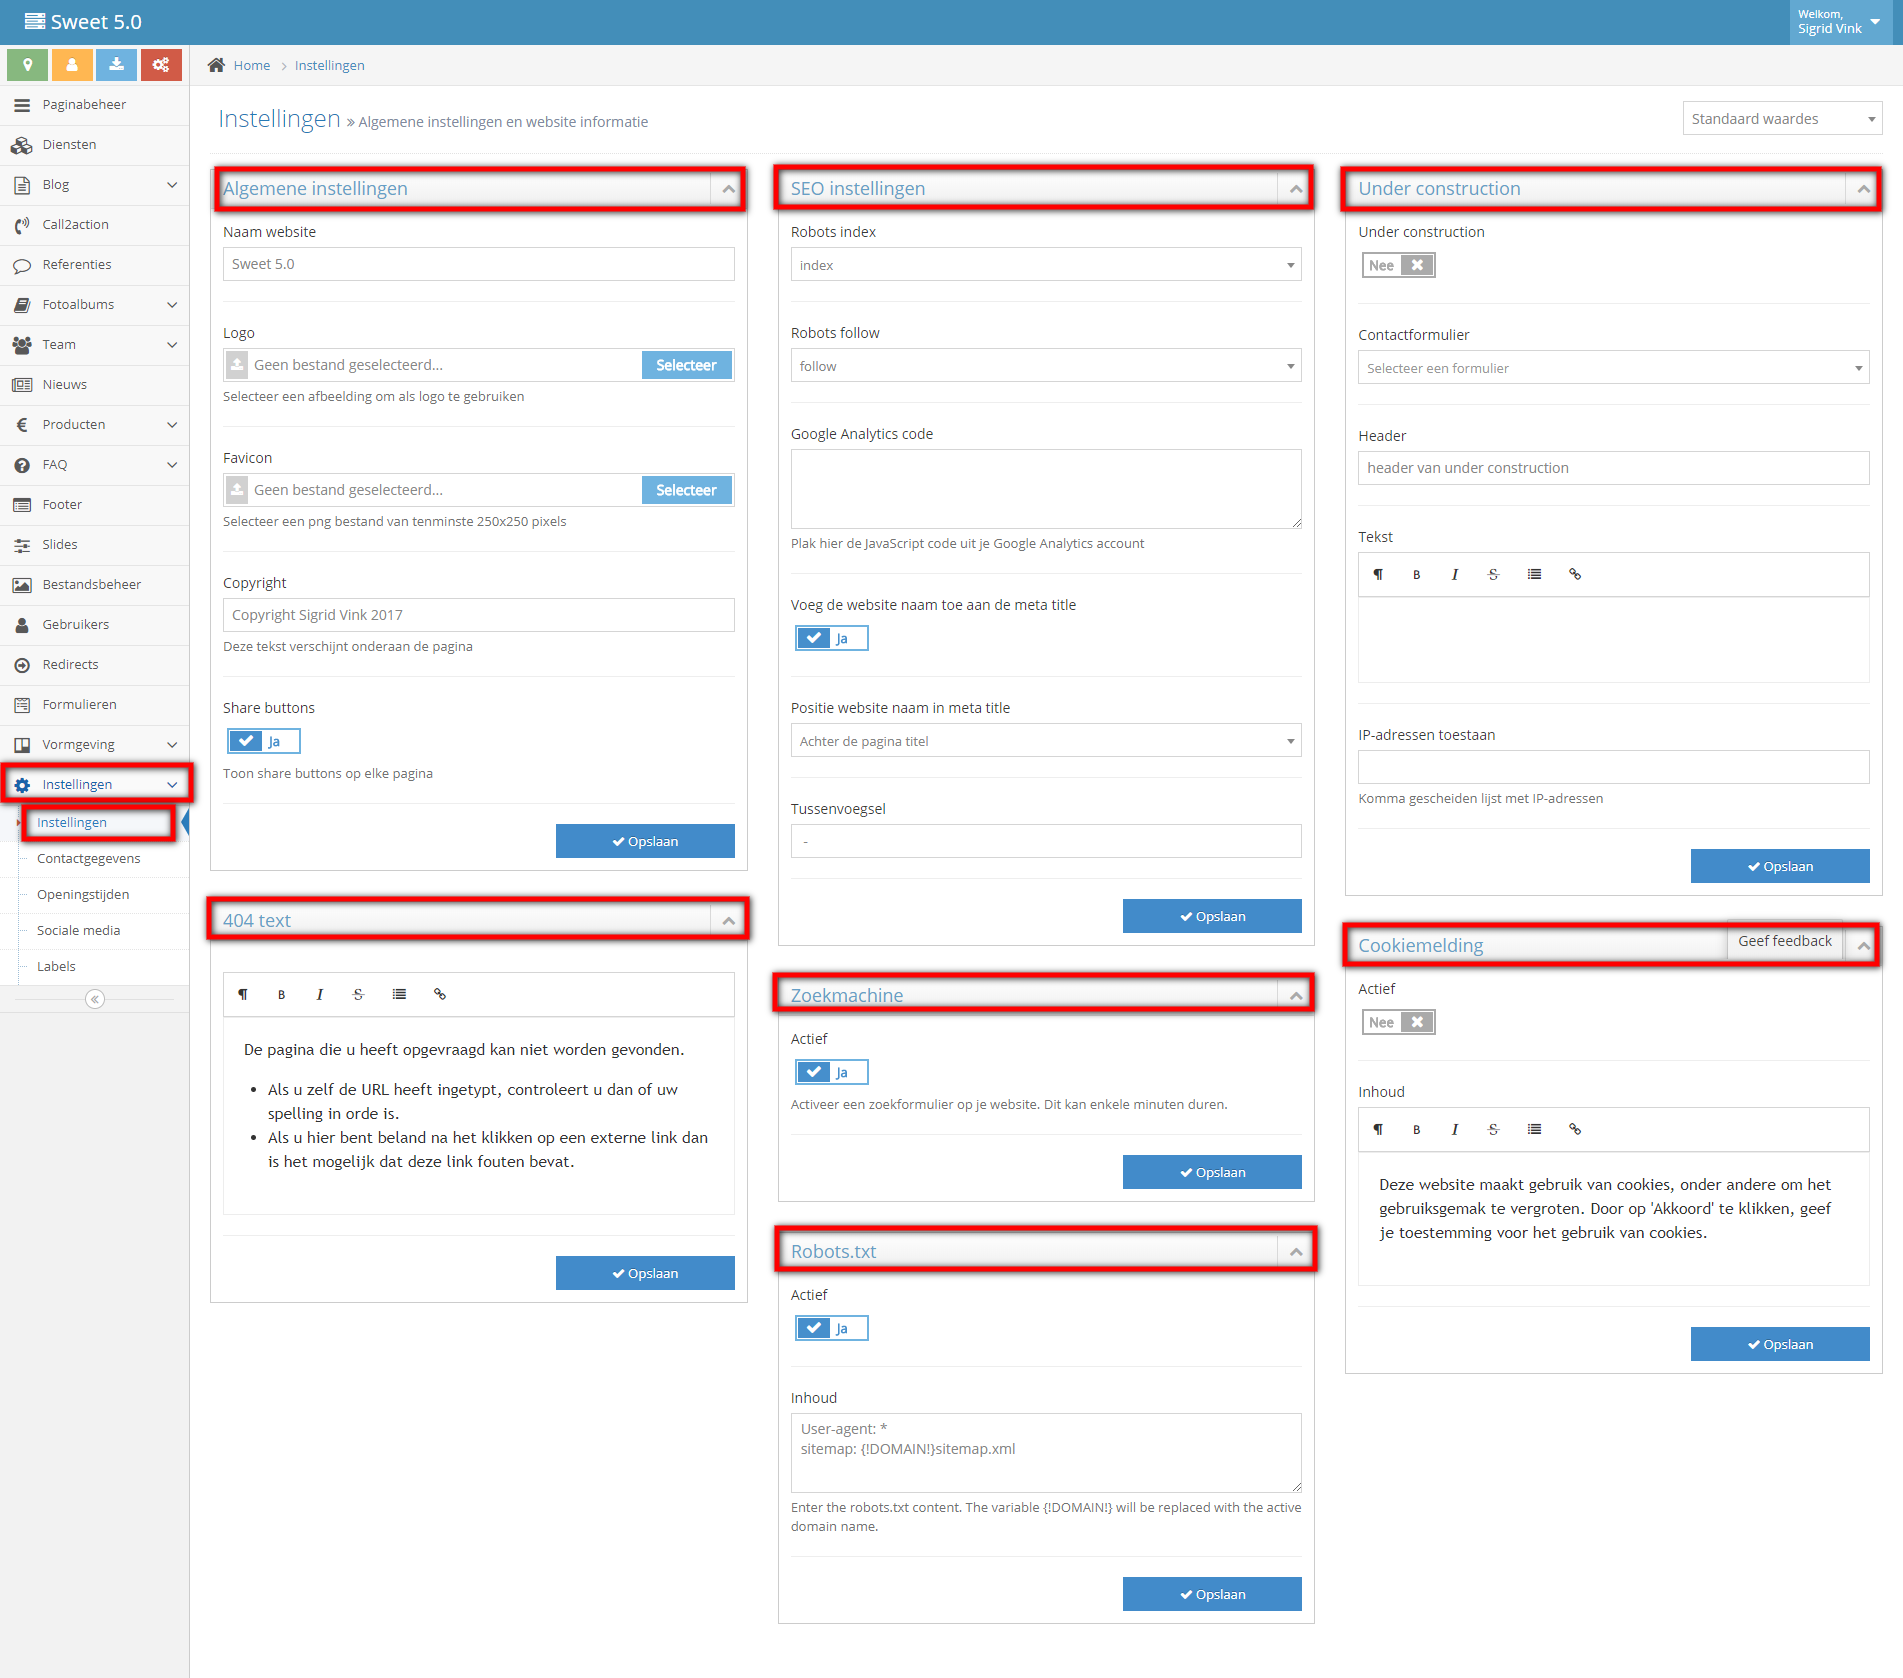Toggle bold in Under construction Tekst editor
Image resolution: width=1903 pixels, height=1678 pixels.
click(x=1417, y=574)
